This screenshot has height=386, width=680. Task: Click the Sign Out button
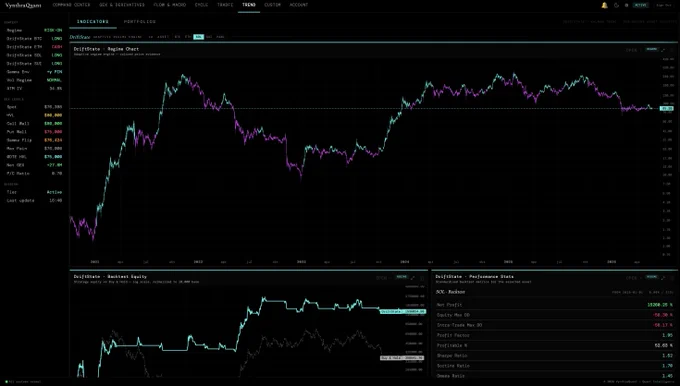pos(664,5)
